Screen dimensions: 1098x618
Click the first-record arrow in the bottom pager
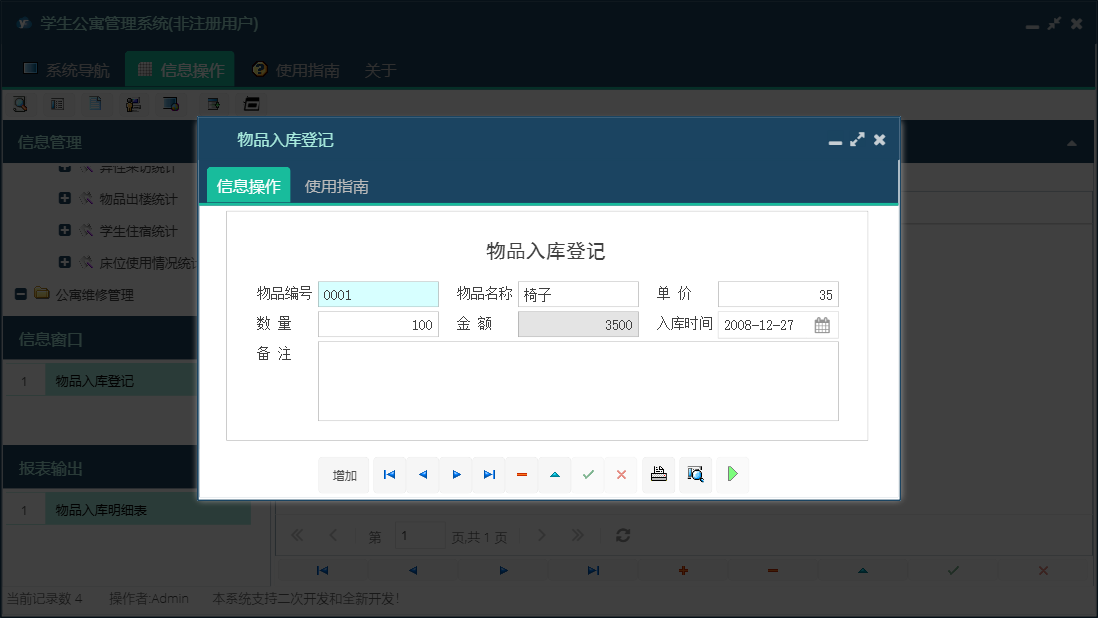pyautogui.click(x=322, y=569)
